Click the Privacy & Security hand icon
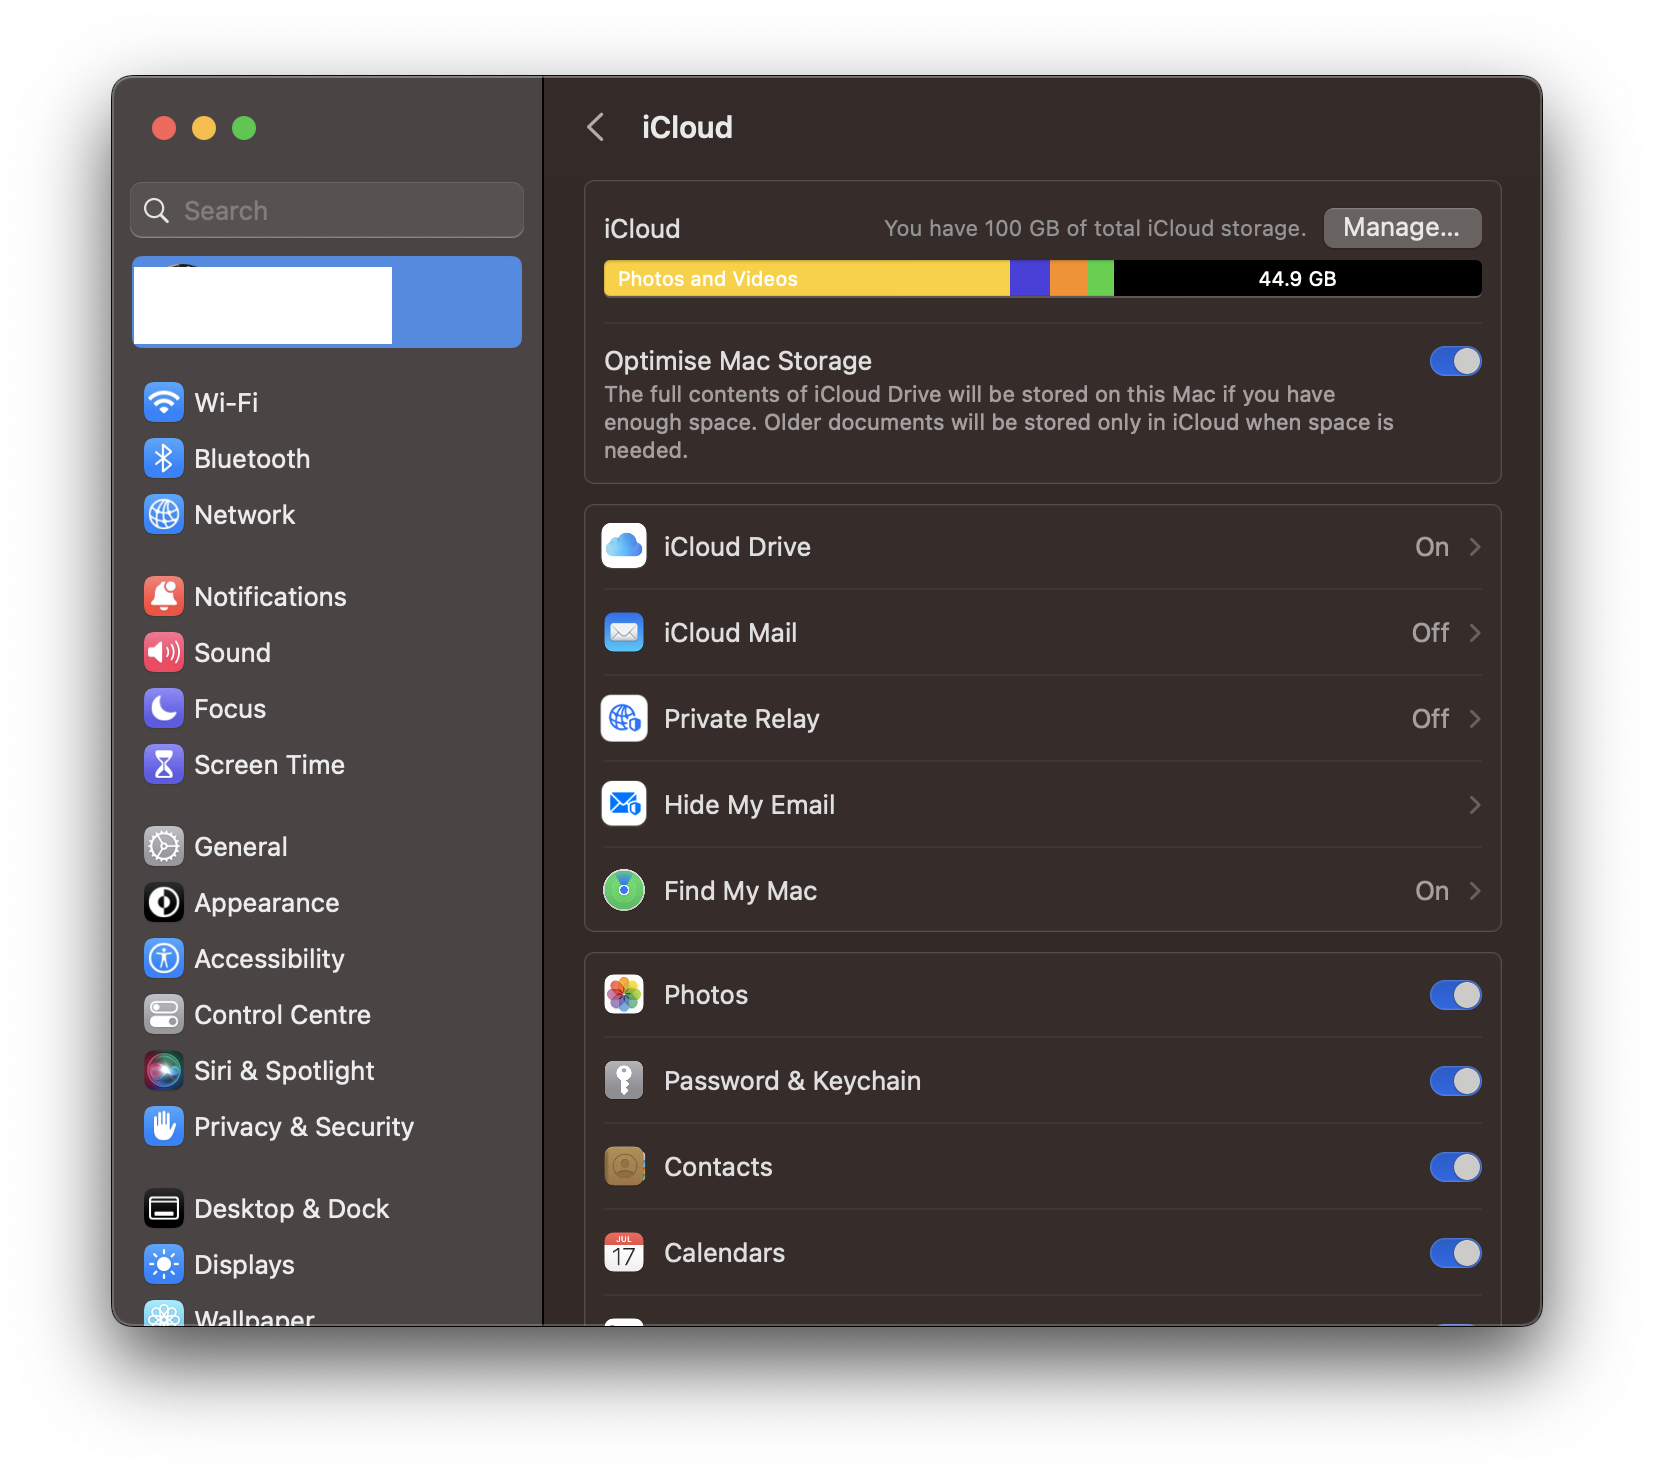This screenshot has width=1654, height=1474. point(164,1126)
